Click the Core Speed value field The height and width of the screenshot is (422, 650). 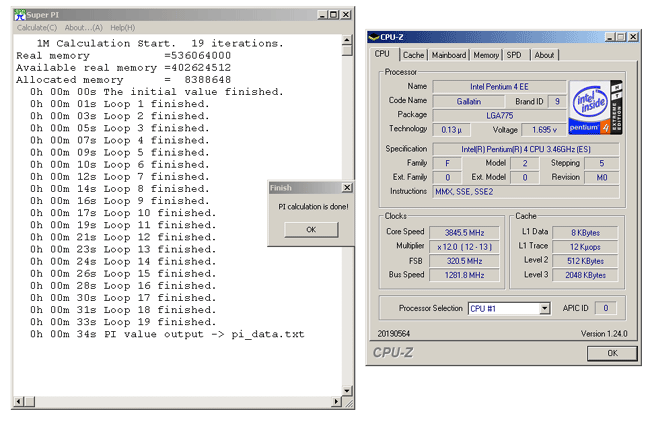pyautogui.click(x=462, y=232)
